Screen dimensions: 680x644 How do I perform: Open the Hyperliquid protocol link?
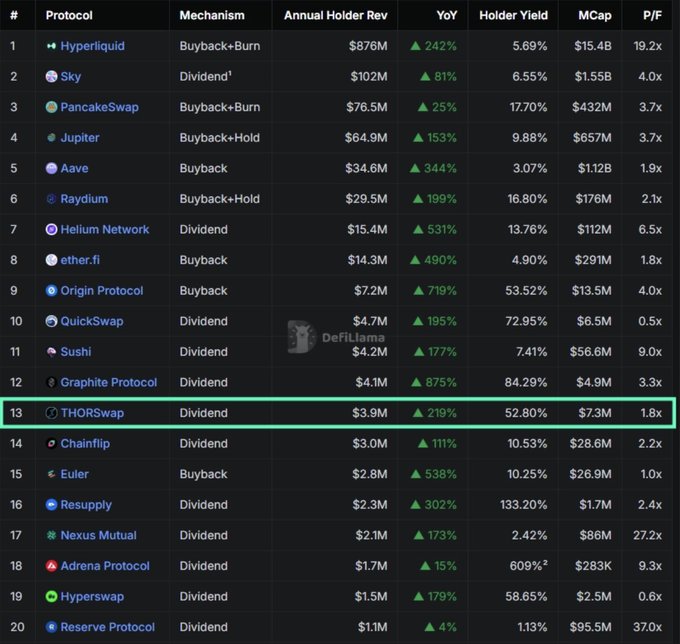pos(92,46)
